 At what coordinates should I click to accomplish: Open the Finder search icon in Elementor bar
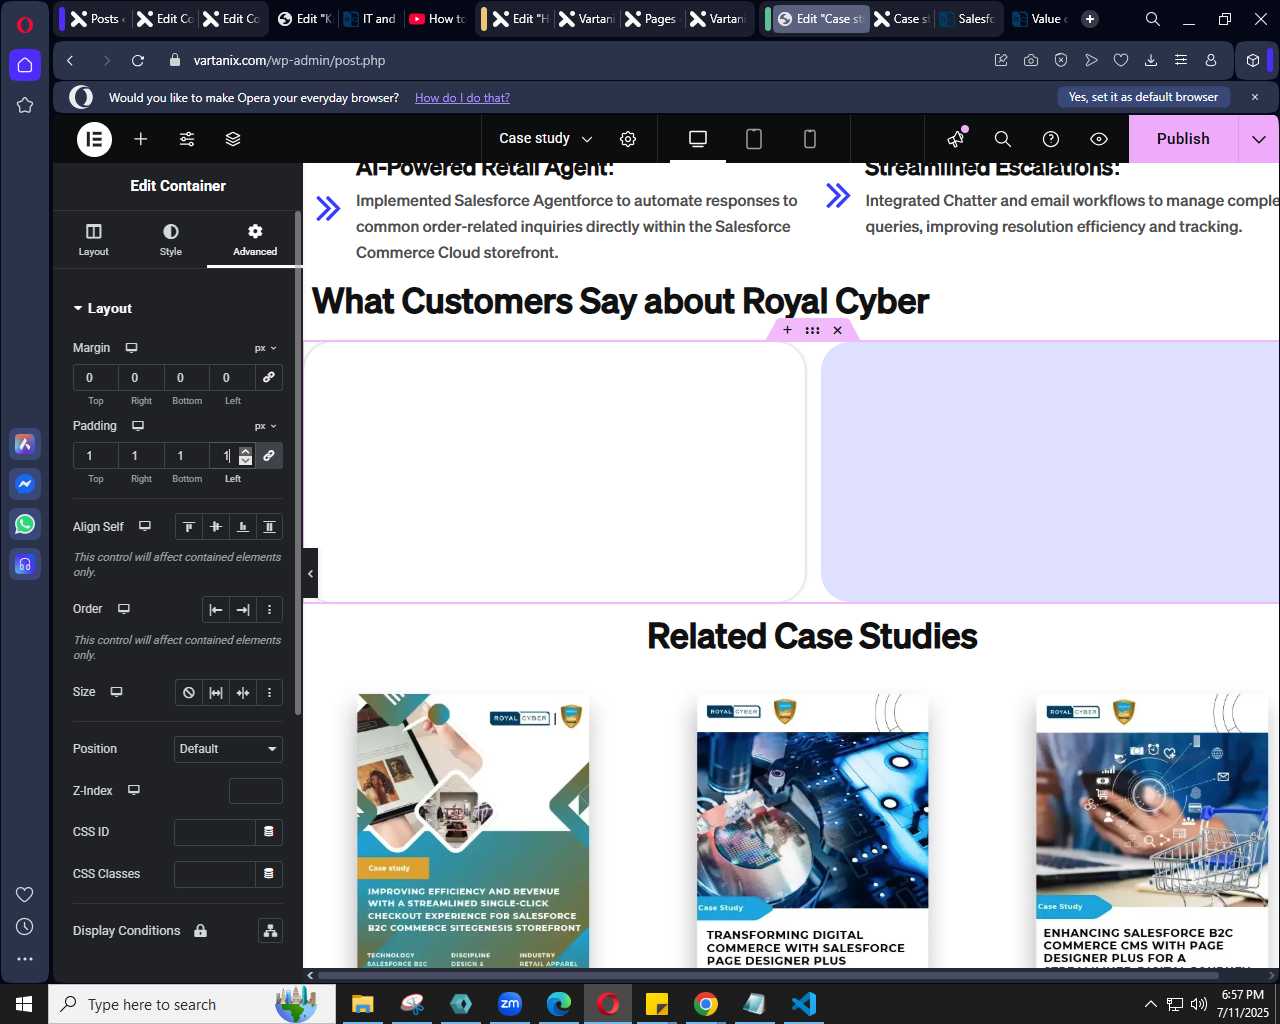[x=1003, y=139]
